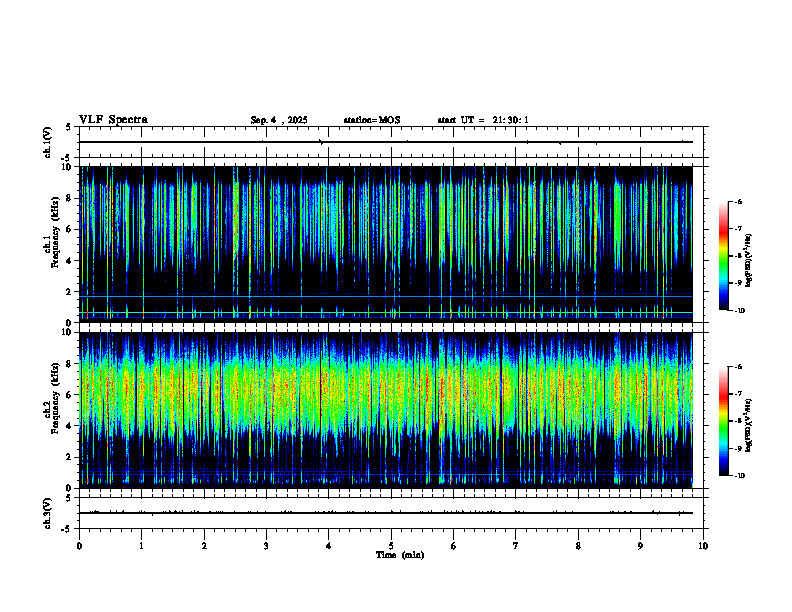
Task: Click the ch.1 voltage waveform trace panel
Action: coord(391,142)
